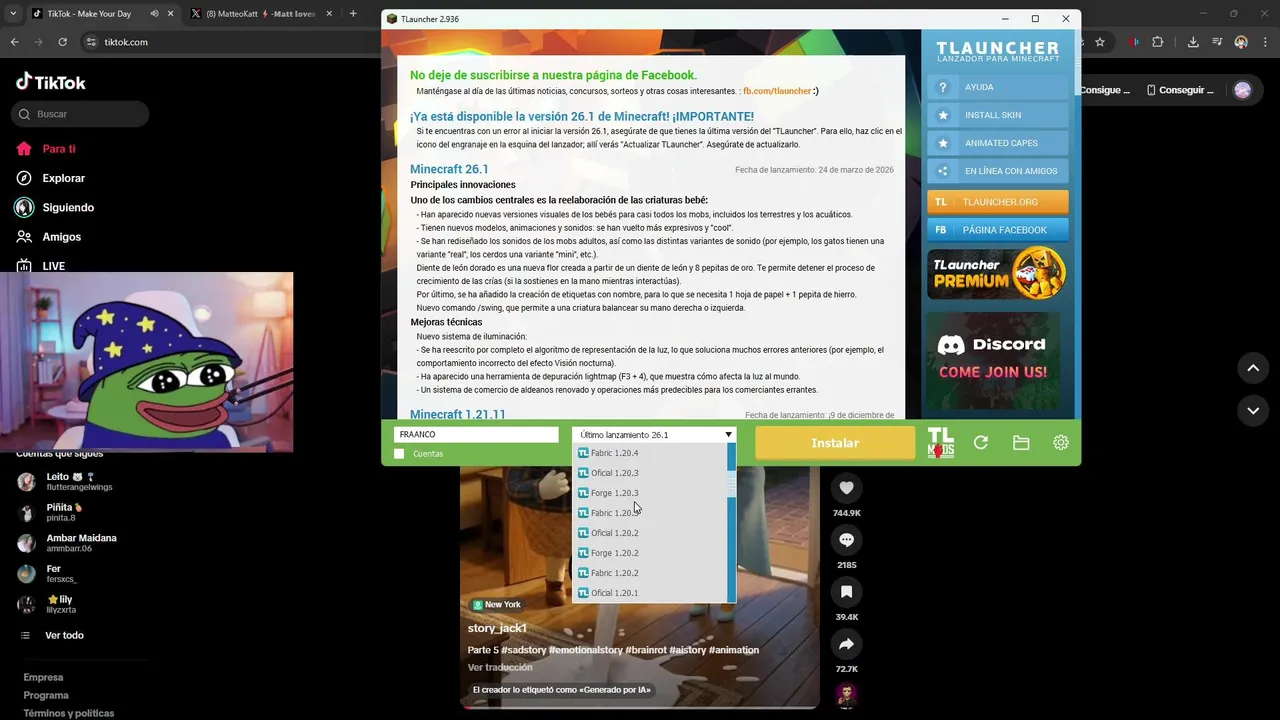Viewport: 1280px width, 720px height.
Task: Bookmark this page with the star icon
Action: (x=1100, y=42)
